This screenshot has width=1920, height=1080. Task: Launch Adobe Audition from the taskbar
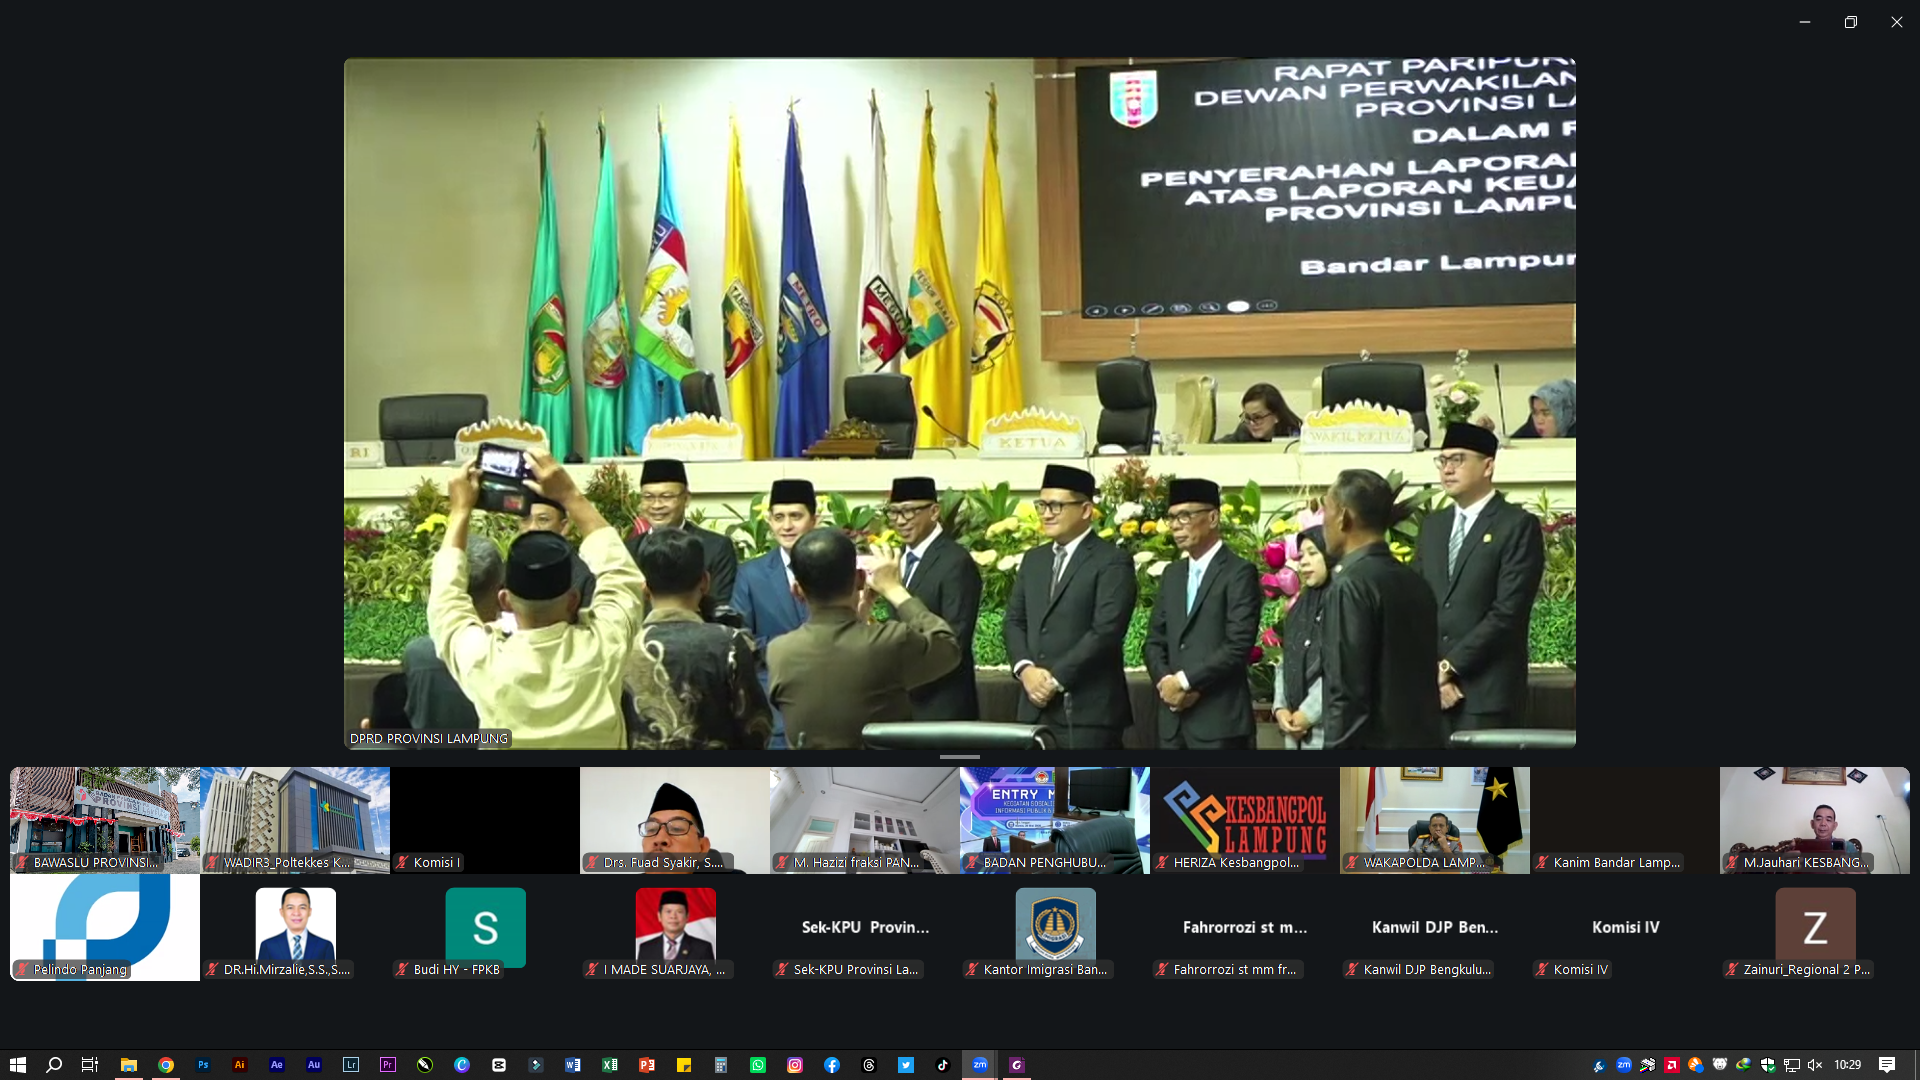click(x=314, y=1065)
